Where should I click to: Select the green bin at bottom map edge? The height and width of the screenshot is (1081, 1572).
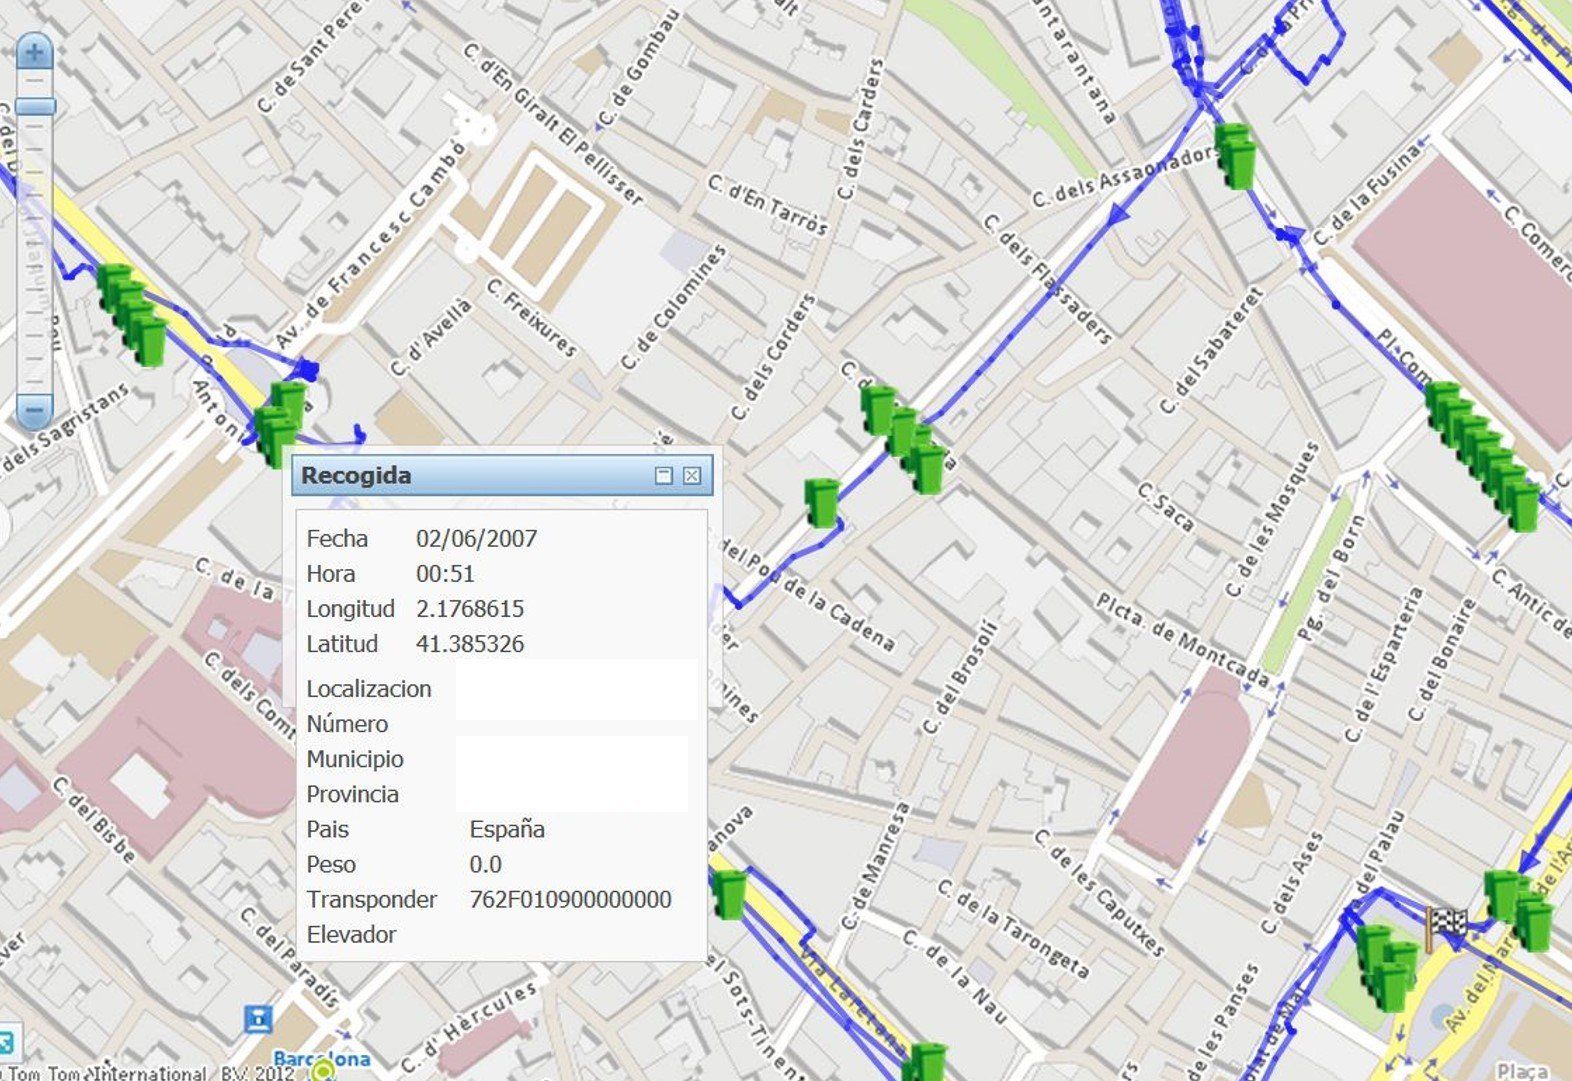tap(927, 1062)
